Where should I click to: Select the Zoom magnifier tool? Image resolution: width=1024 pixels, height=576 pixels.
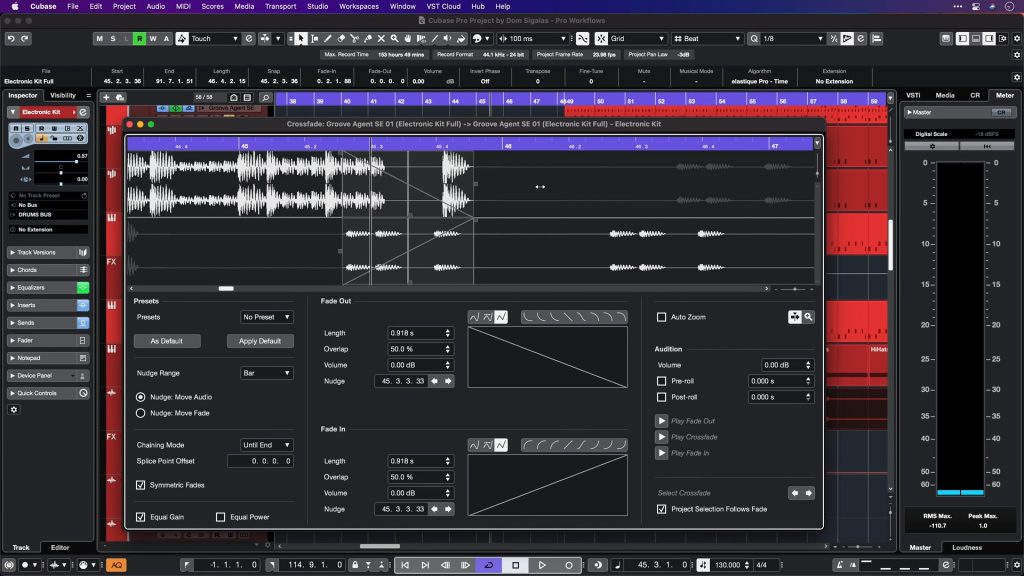[x=395, y=38]
